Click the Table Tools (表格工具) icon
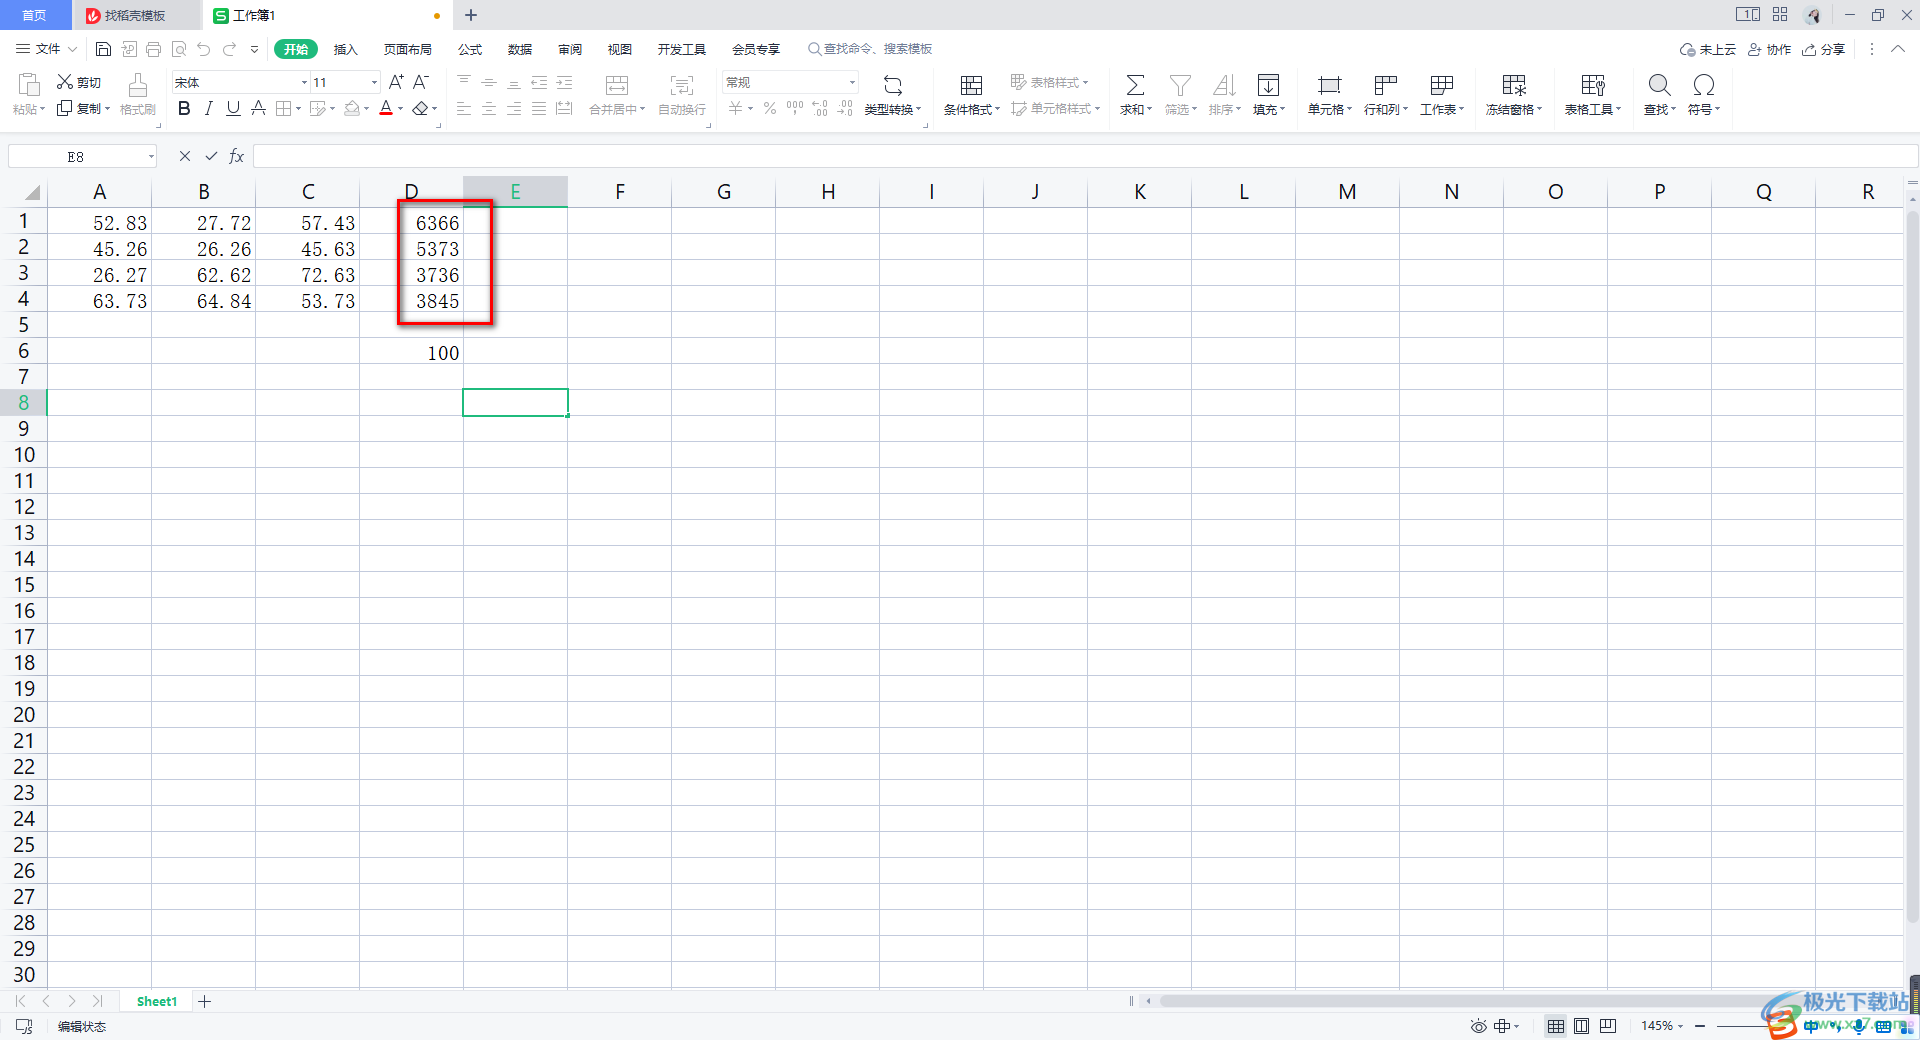The width and height of the screenshot is (1920, 1040). 1593,86
